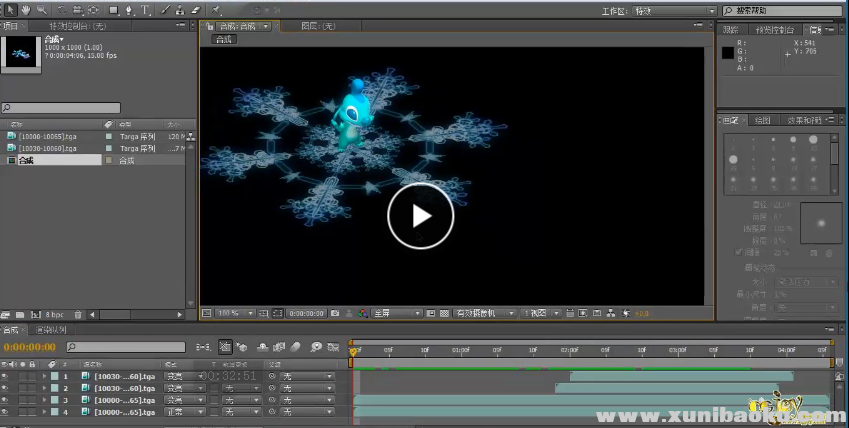Delete selected item with trash icon
Image resolution: width=849 pixels, height=428 pixels.
click(x=78, y=314)
